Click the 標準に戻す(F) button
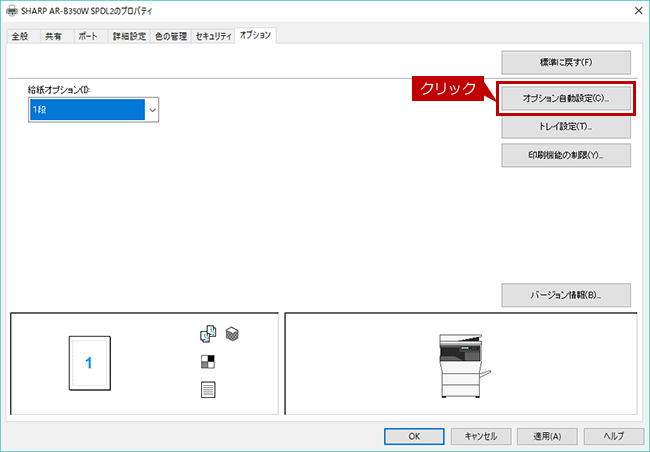 (x=566, y=62)
